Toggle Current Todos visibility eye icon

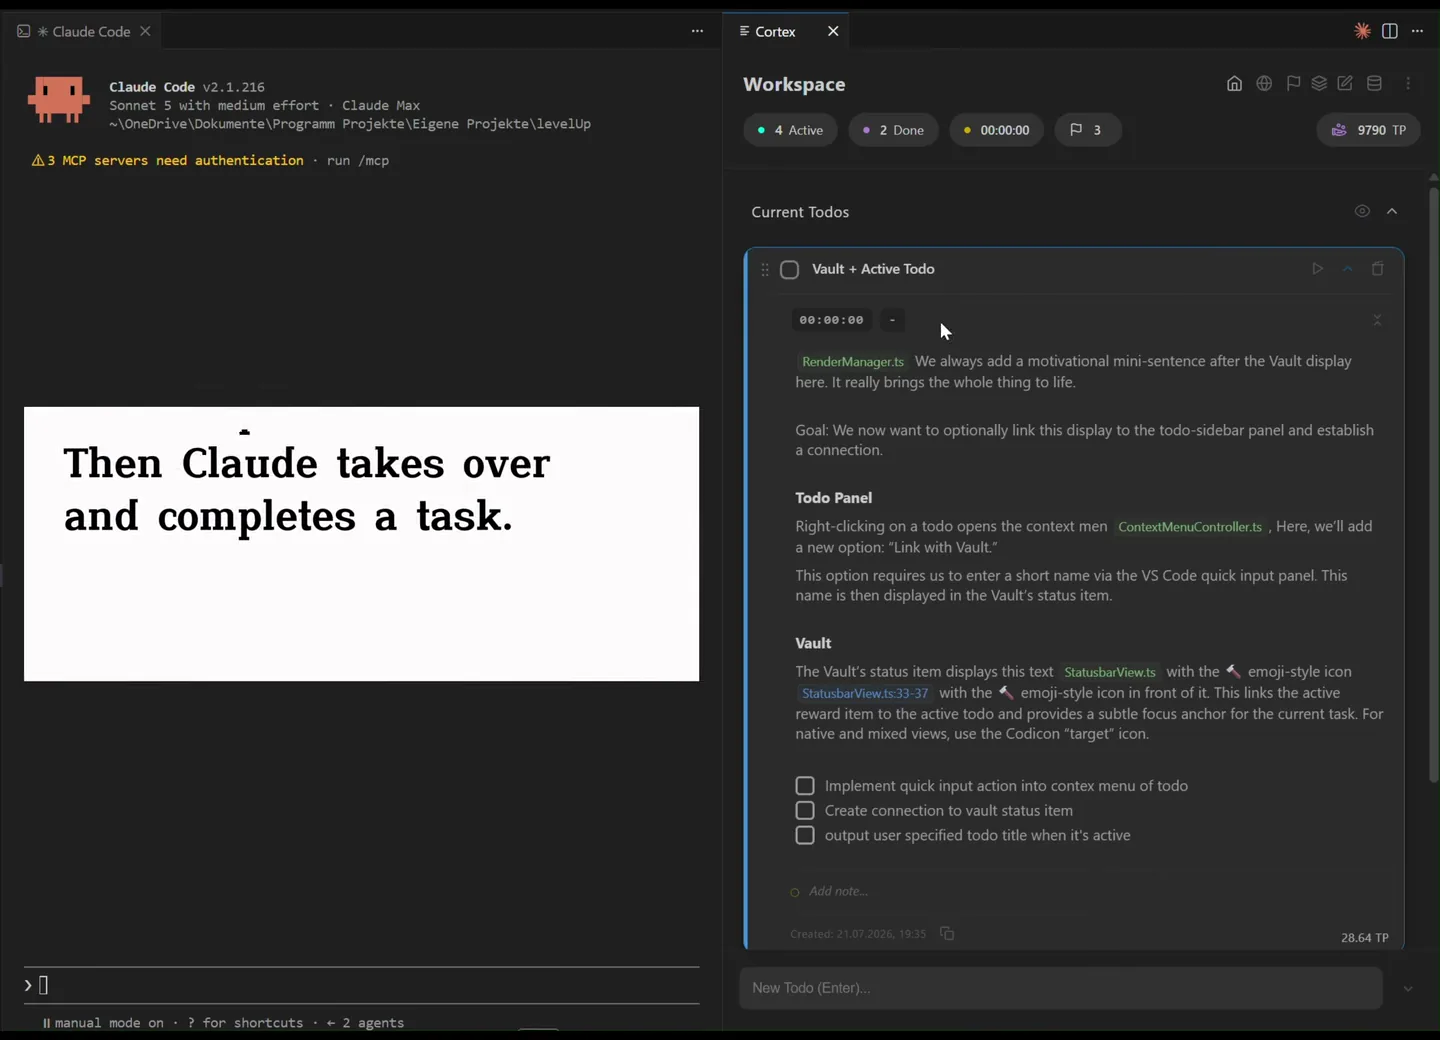[x=1362, y=211]
